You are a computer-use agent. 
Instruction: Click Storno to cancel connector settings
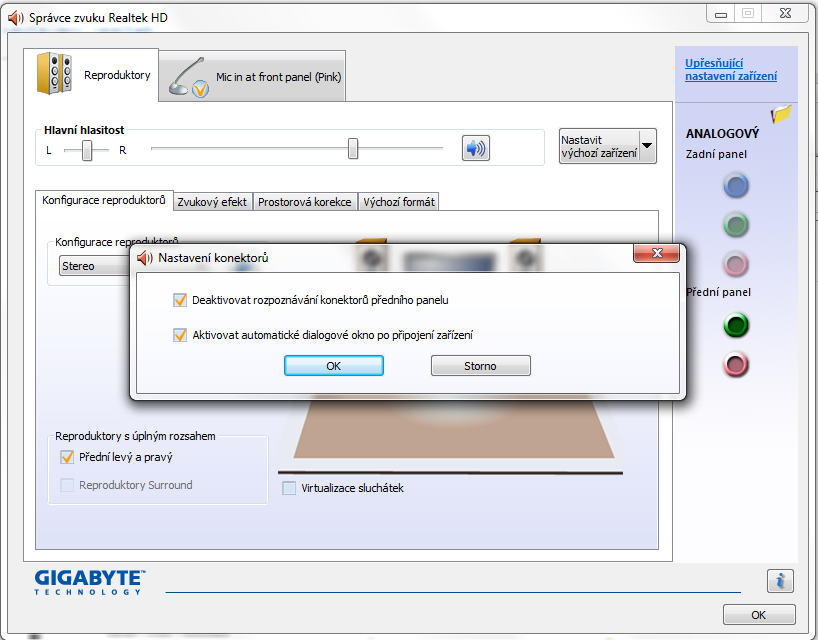[x=480, y=366]
